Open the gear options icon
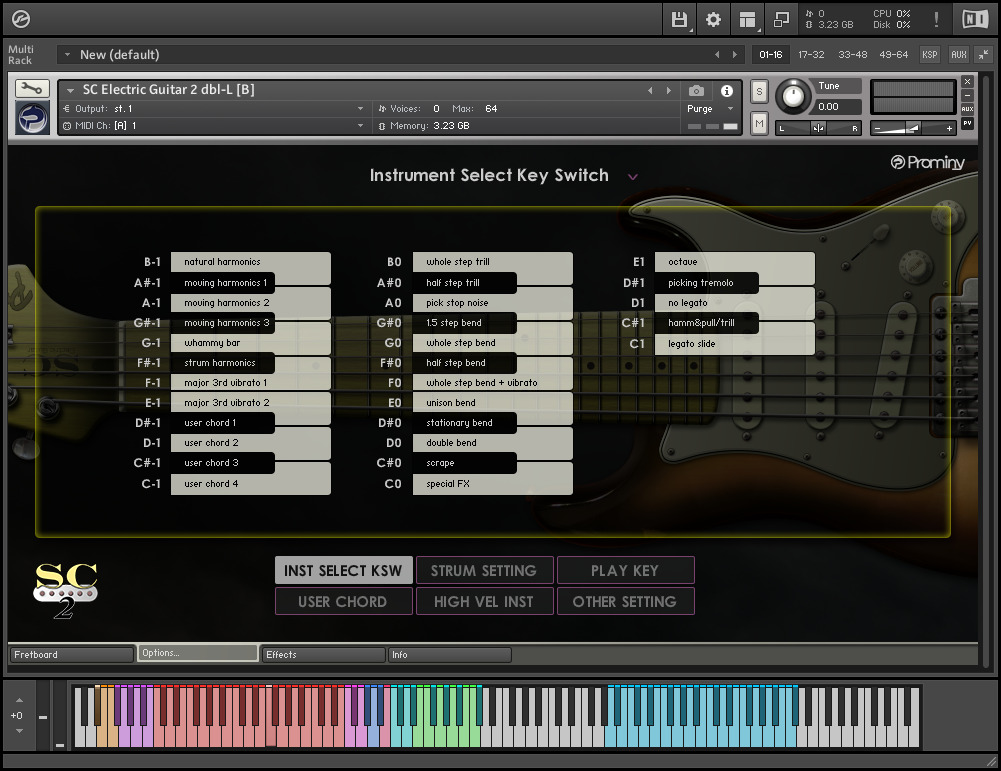The height and width of the screenshot is (771, 1001). pyautogui.click(x=713, y=20)
